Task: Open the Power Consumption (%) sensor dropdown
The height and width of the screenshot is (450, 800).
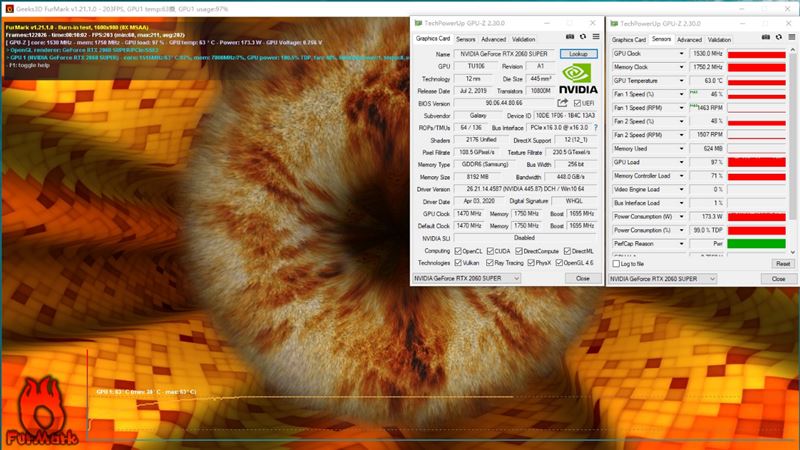Action: pos(681,230)
